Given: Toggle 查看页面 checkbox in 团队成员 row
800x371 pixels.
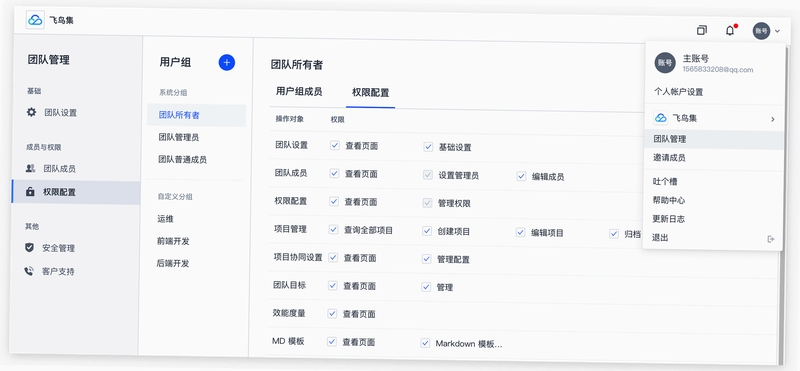Looking at the screenshot, I should coord(334,174).
